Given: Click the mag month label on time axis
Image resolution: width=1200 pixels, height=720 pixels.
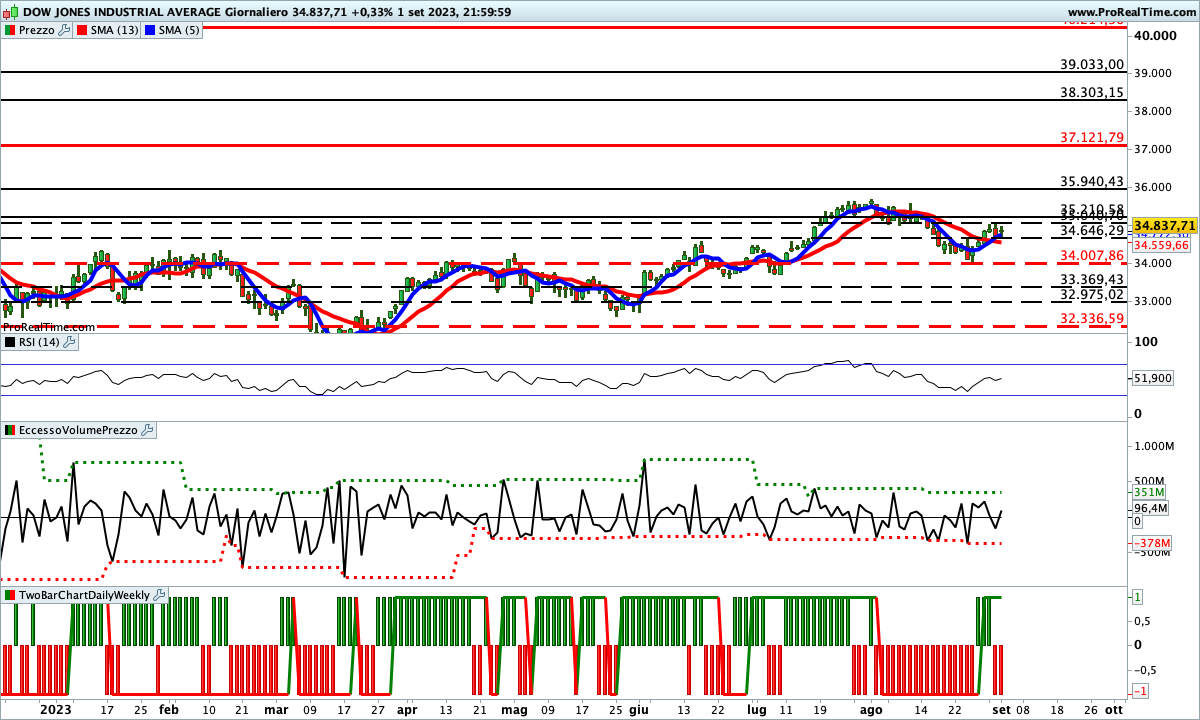Looking at the screenshot, I should coord(513,709).
